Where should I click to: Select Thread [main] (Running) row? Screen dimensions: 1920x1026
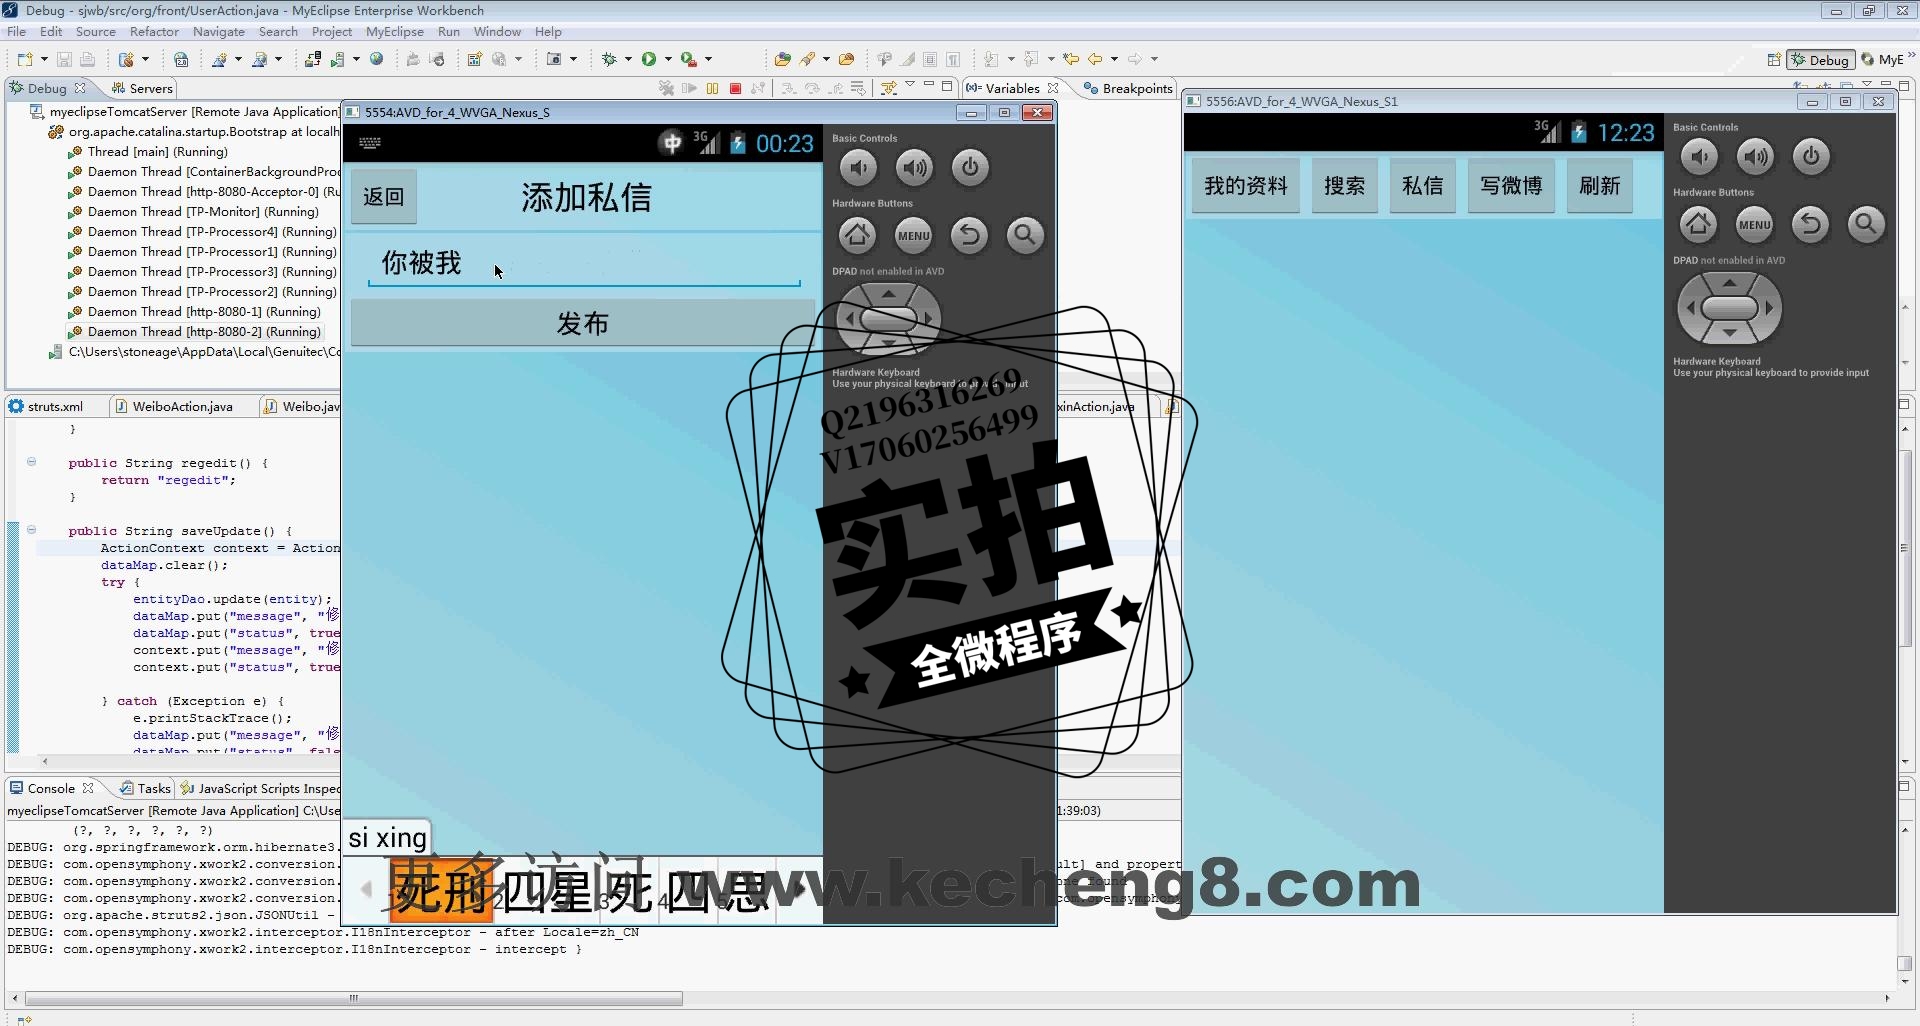coord(148,151)
